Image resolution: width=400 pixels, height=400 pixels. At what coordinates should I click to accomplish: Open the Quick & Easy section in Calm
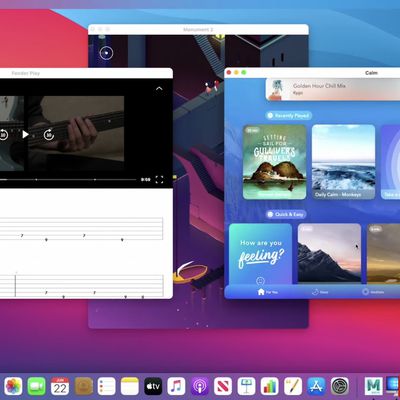tap(286, 214)
